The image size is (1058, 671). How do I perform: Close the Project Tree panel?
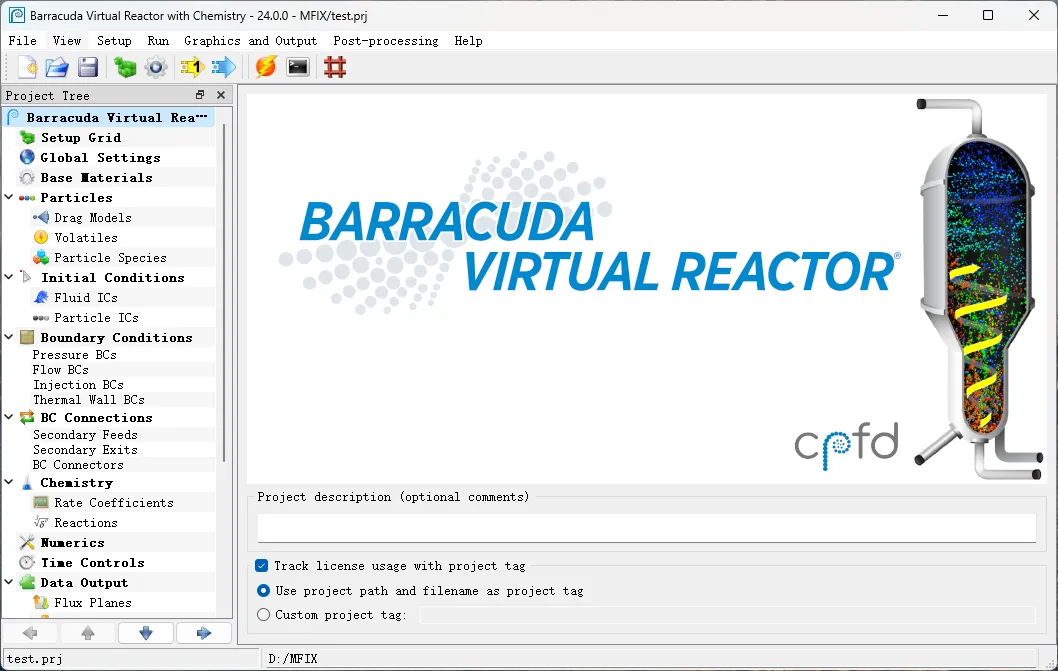tap(221, 95)
